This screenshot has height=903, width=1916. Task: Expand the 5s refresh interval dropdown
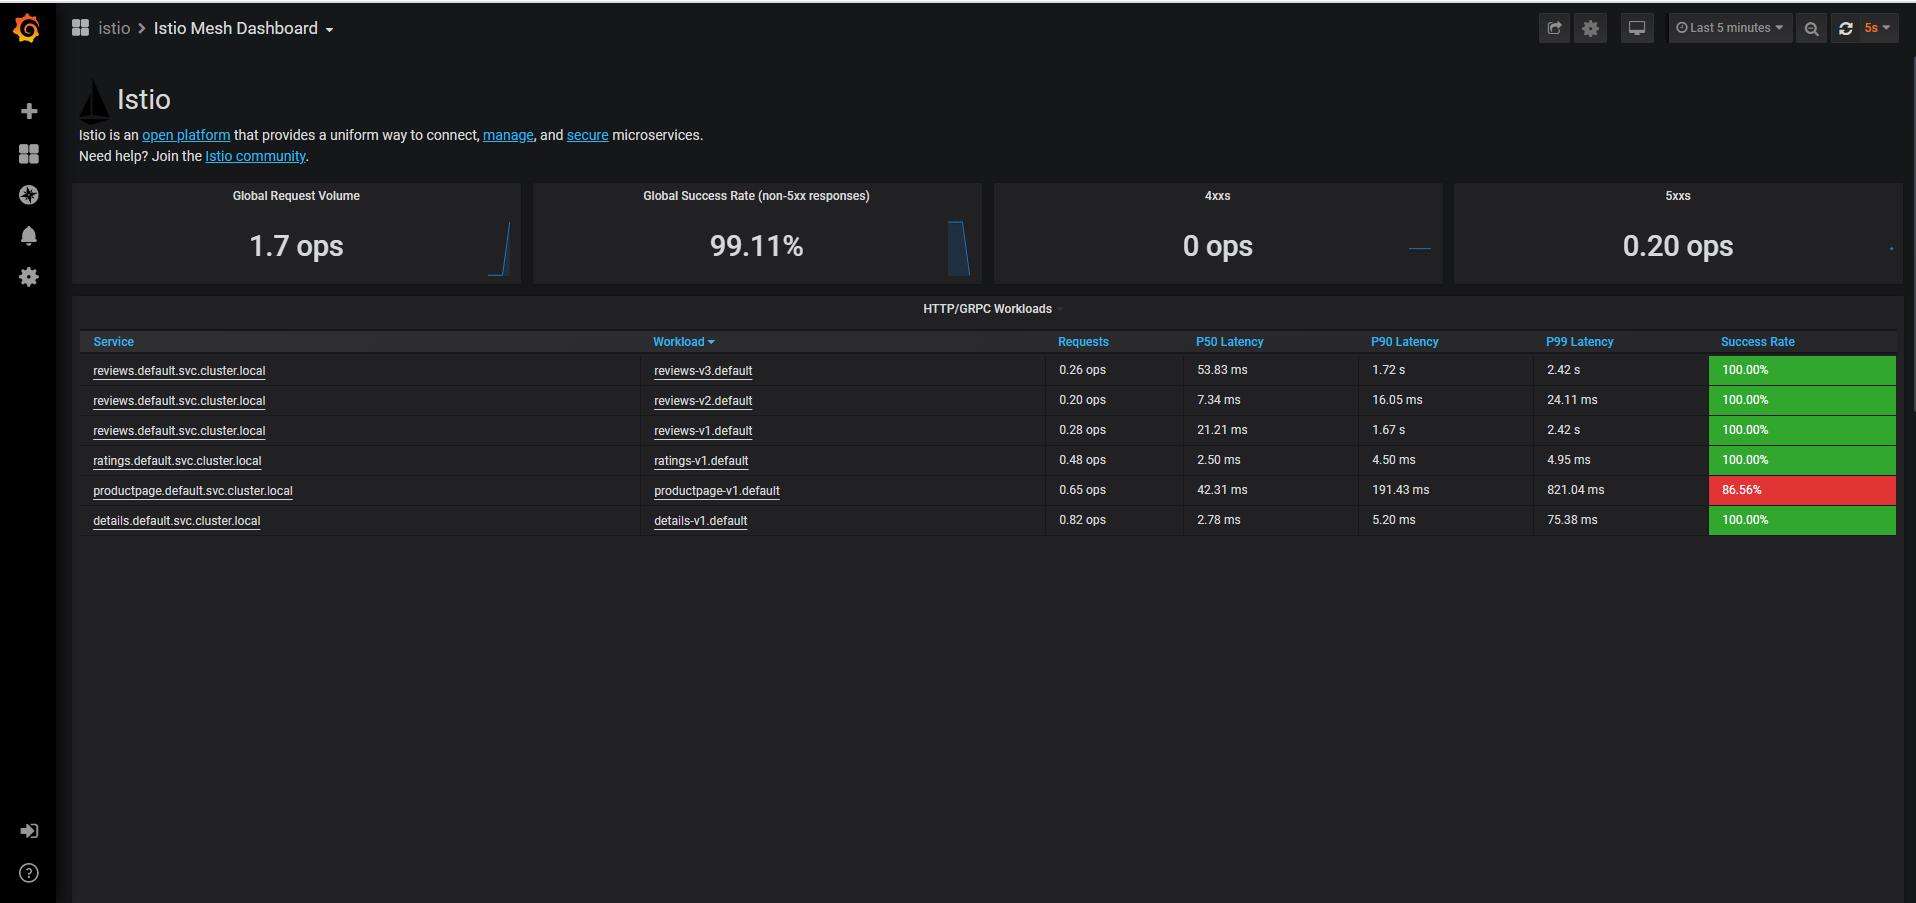point(1877,28)
